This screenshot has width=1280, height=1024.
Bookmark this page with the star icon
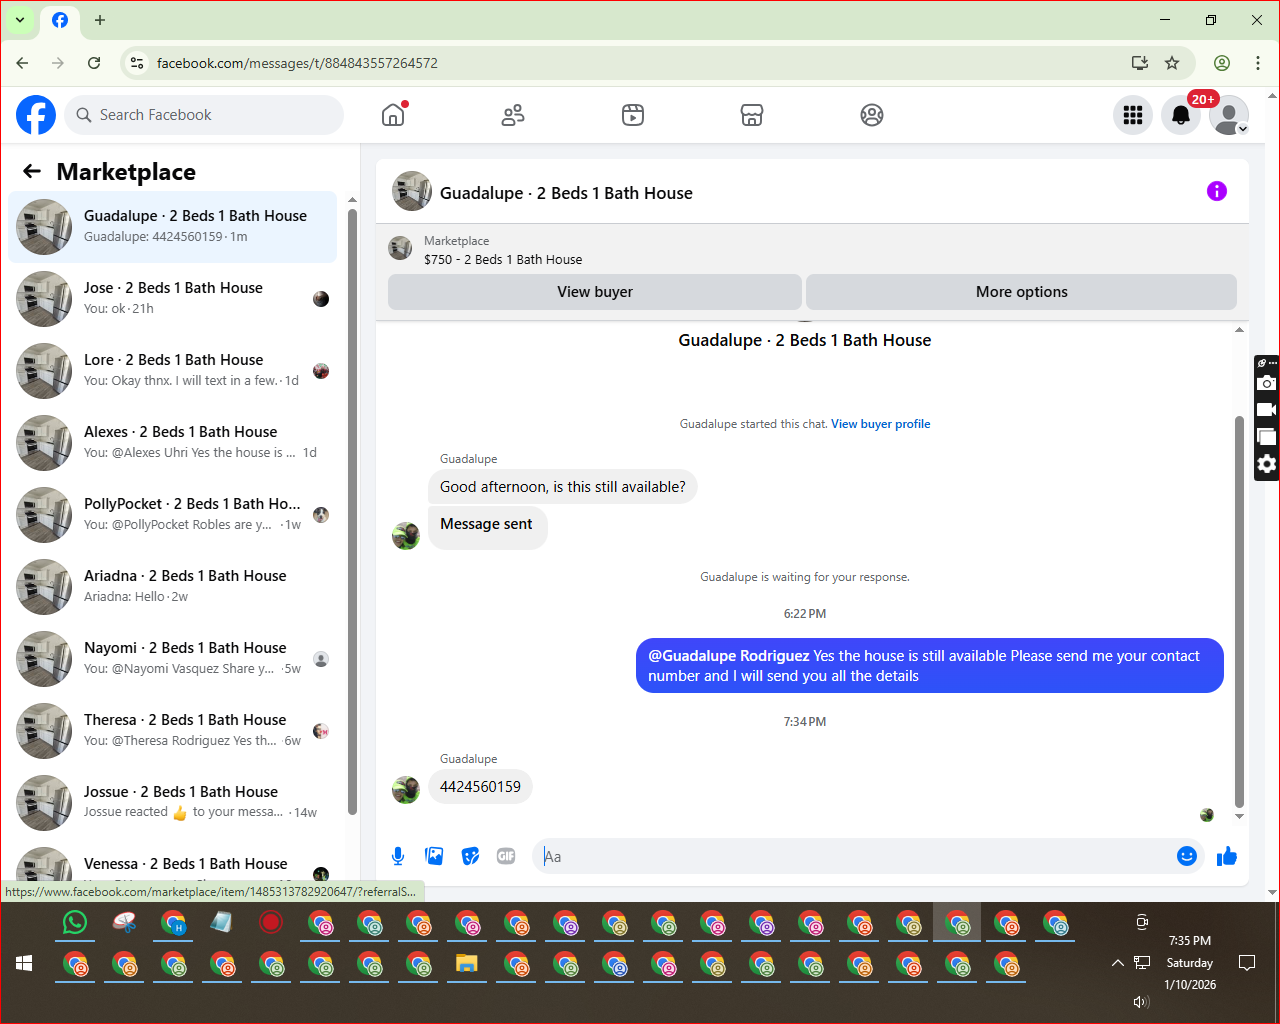tap(1172, 63)
